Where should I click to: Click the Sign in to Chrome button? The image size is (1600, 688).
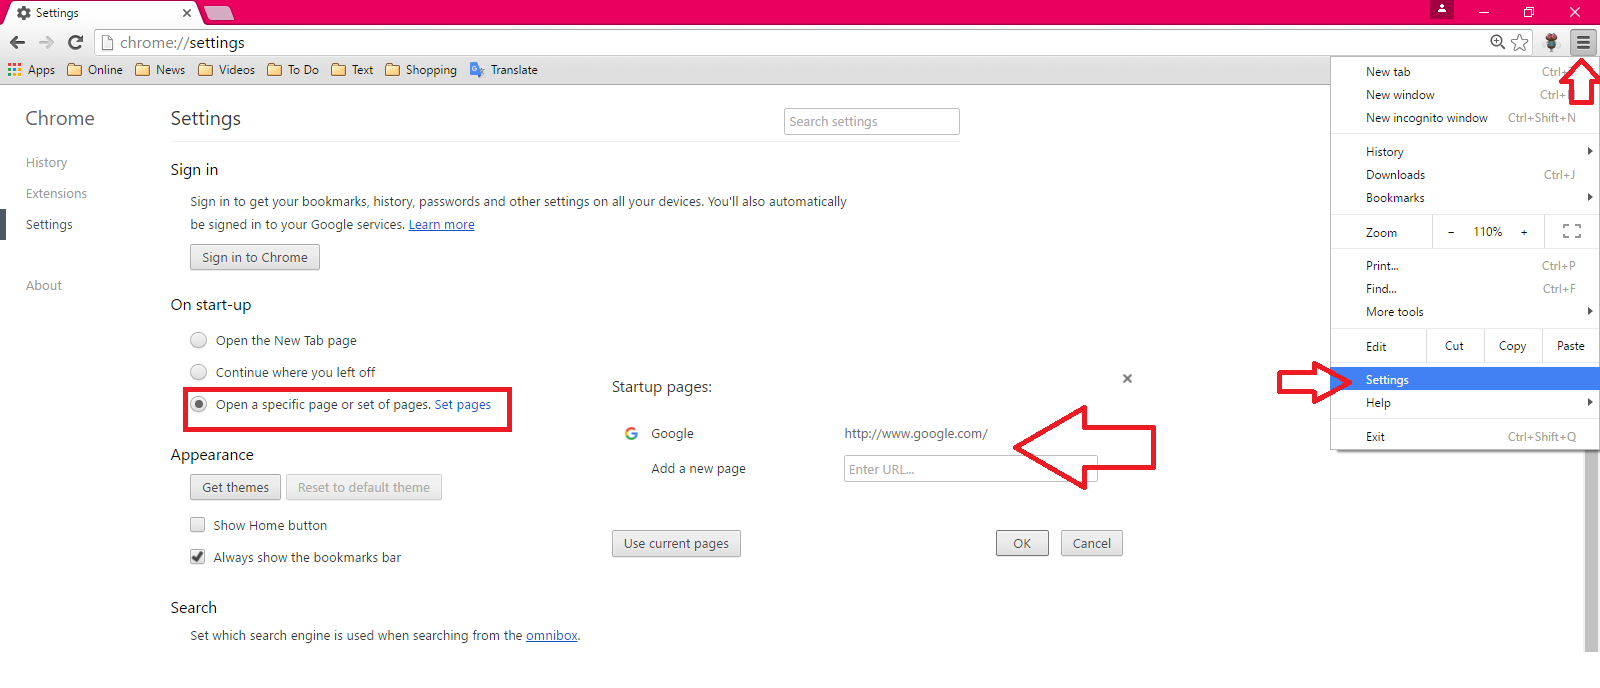point(255,257)
